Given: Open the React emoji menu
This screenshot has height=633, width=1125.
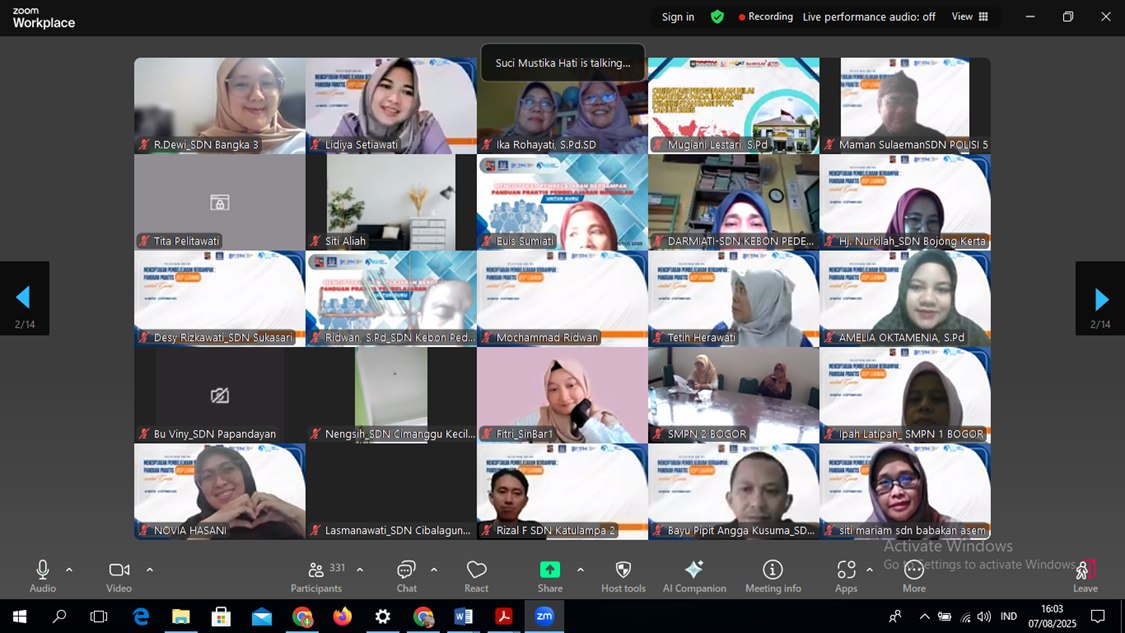Looking at the screenshot, I should (476, 576).
